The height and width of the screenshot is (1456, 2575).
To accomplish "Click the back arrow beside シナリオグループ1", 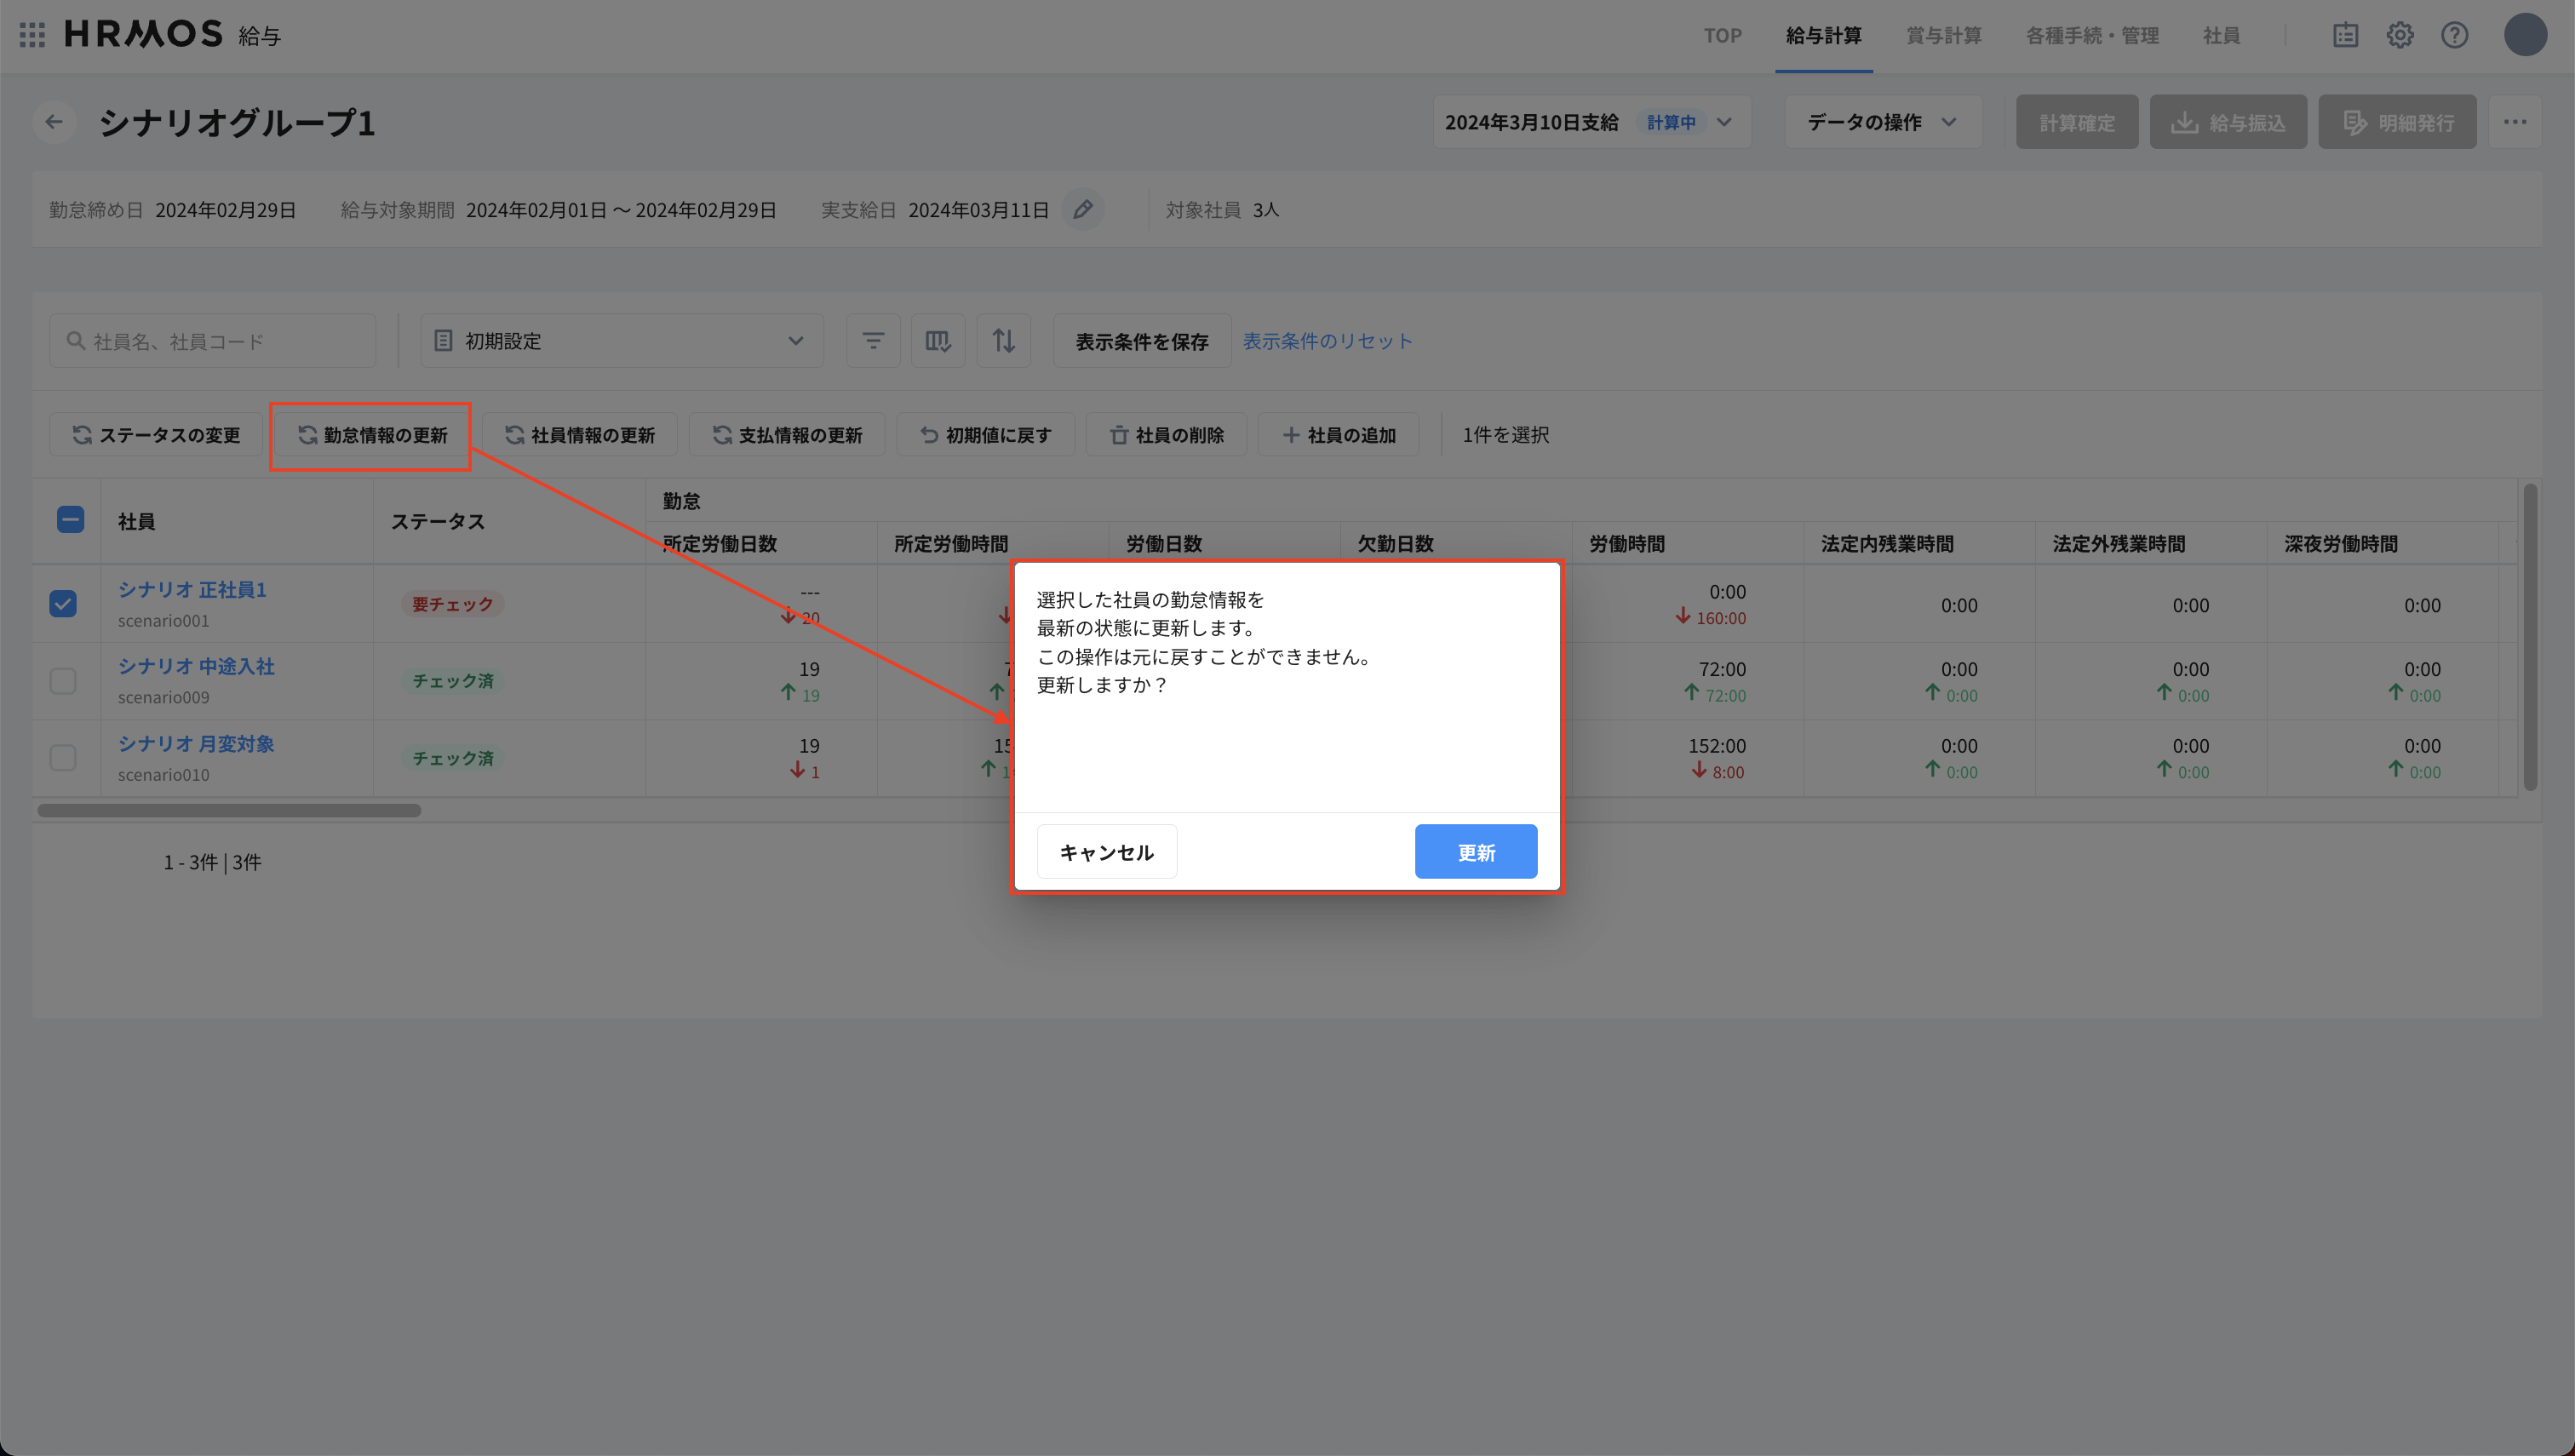I will pos(54,121).
